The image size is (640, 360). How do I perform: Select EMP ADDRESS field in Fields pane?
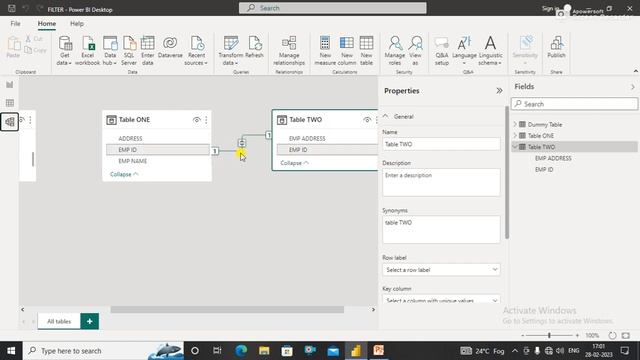click(553, 158)
